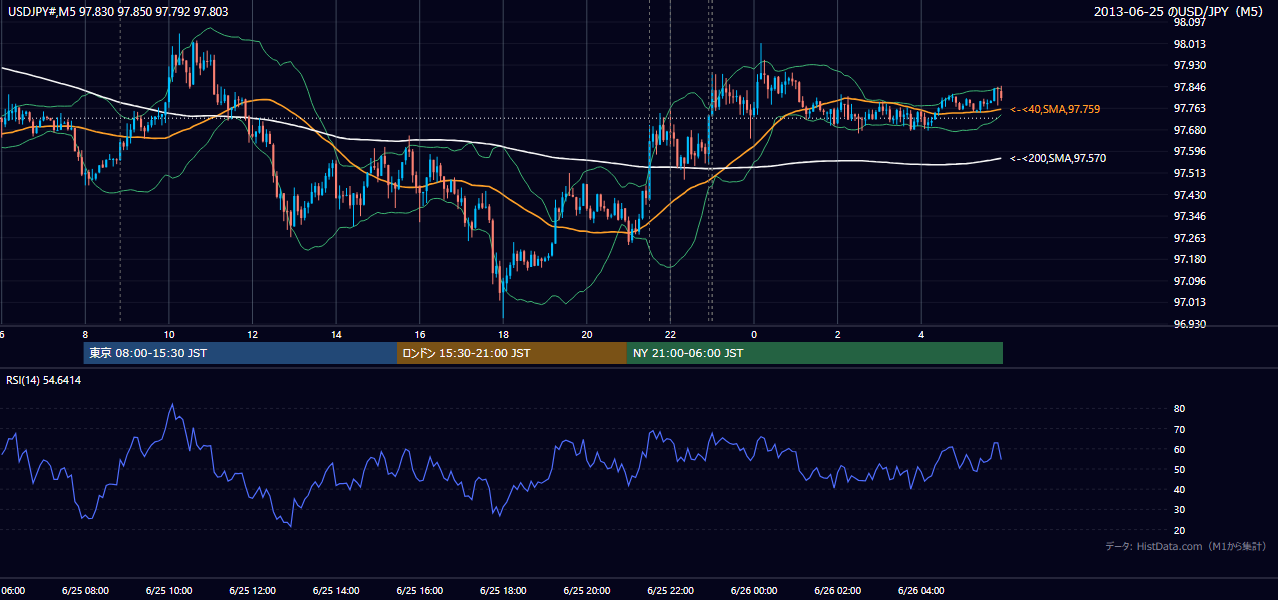Click the 97.263 price axis label
Viewport: 1278px width, 600px height.
[1188, 238]
